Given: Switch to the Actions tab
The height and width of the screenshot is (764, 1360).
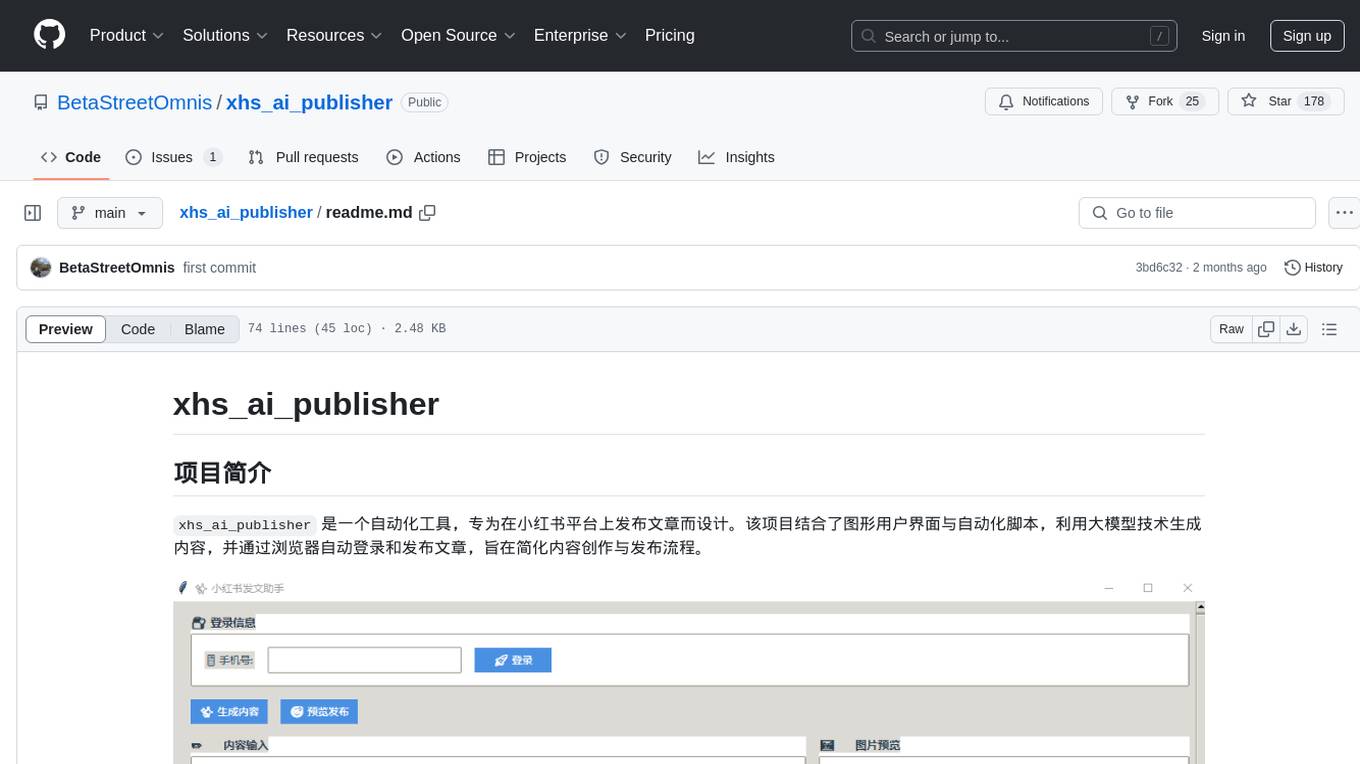Looking at the screenshot, I should coord(423,157).
